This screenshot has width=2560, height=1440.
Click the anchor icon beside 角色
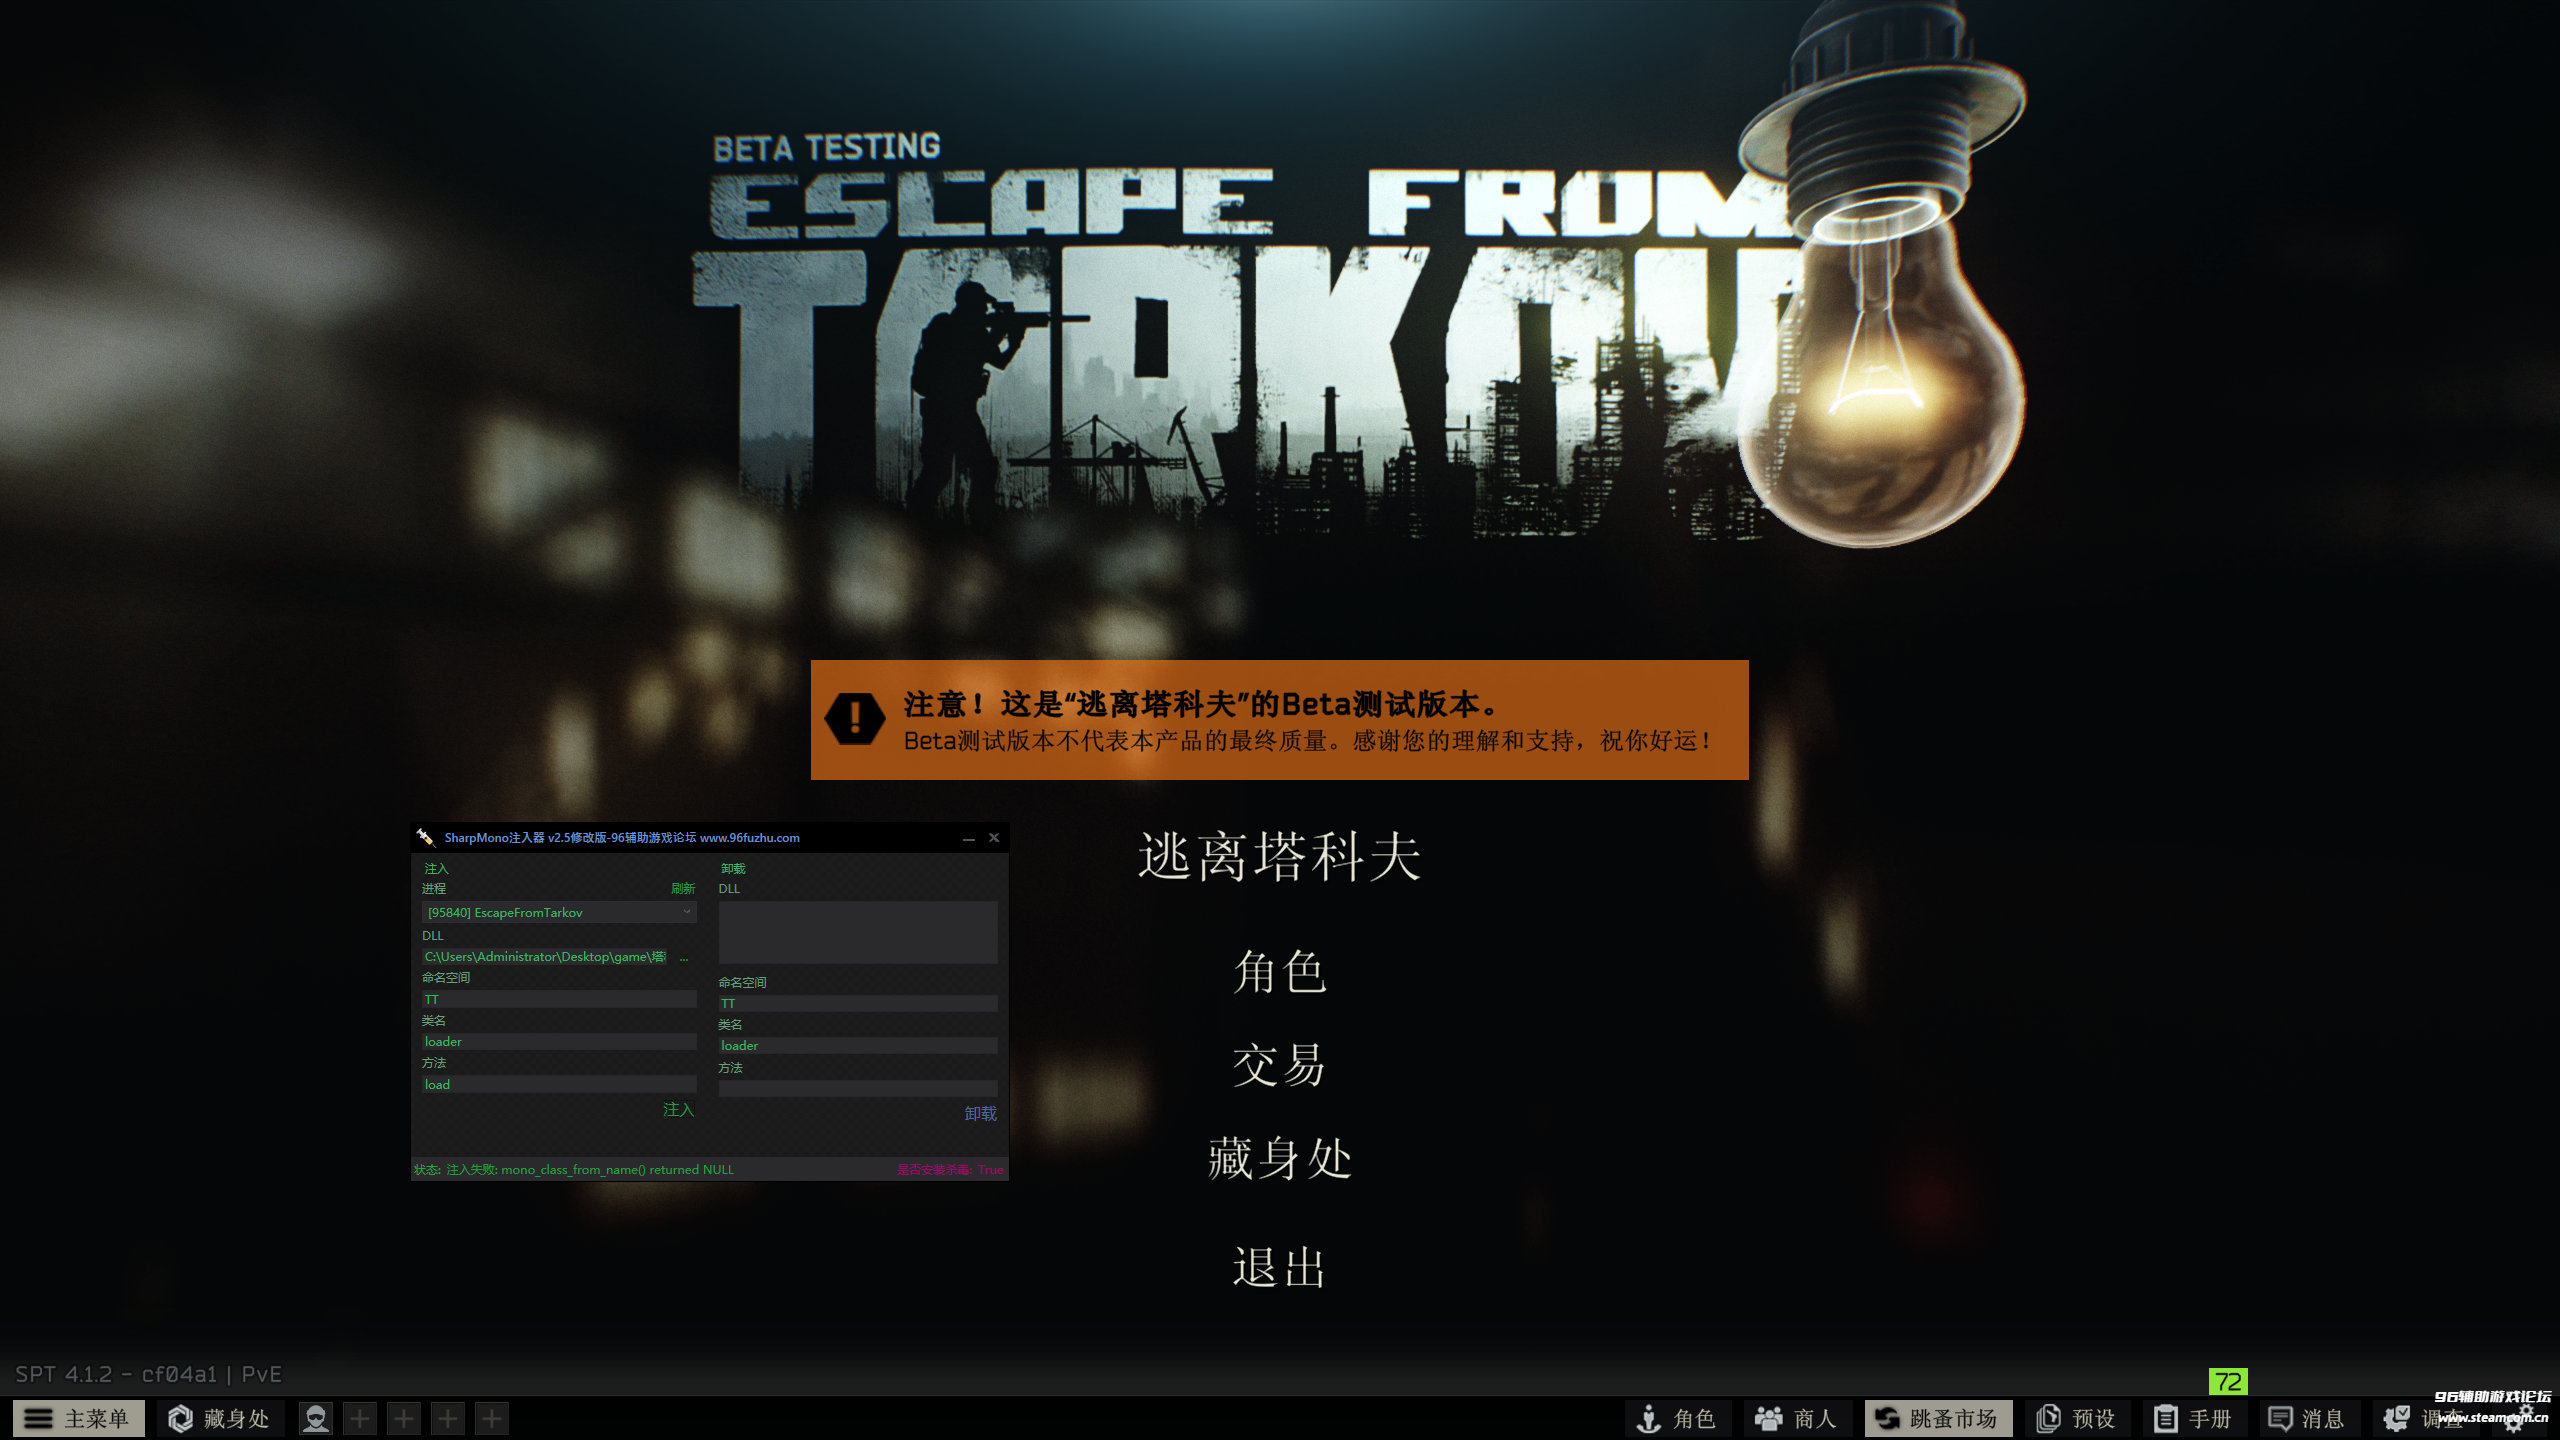click(x=1649, y=1418)
